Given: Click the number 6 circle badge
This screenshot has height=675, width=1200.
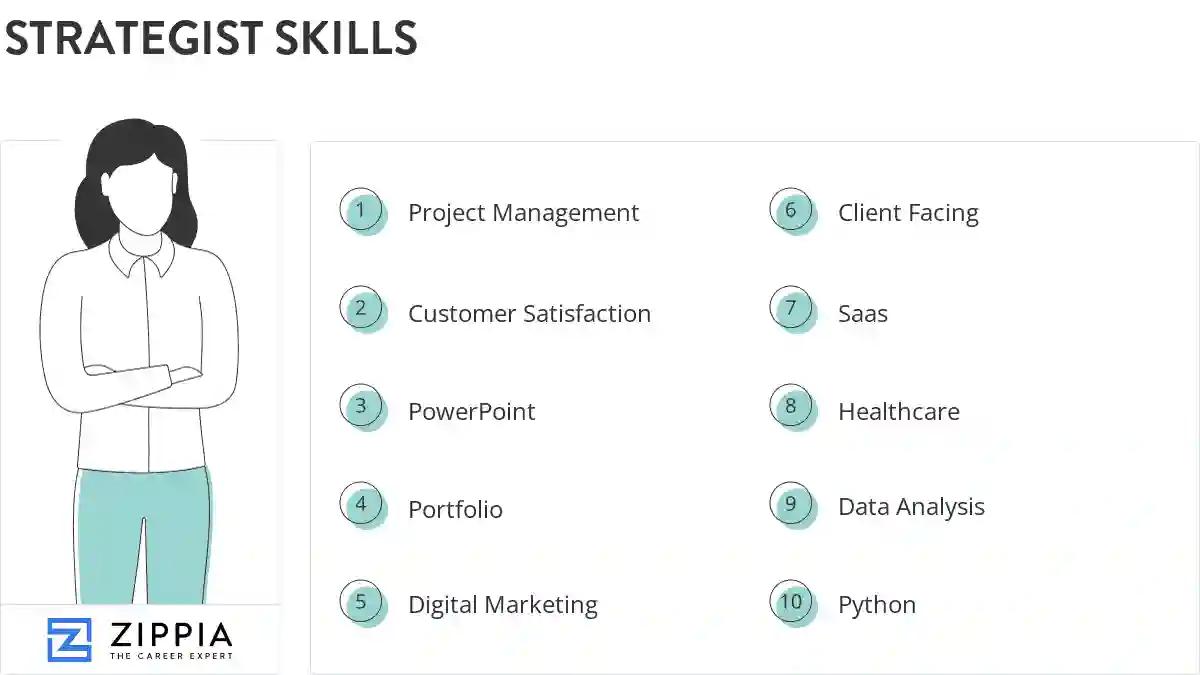Looking at the screenshot, I should tap(791, 211).
